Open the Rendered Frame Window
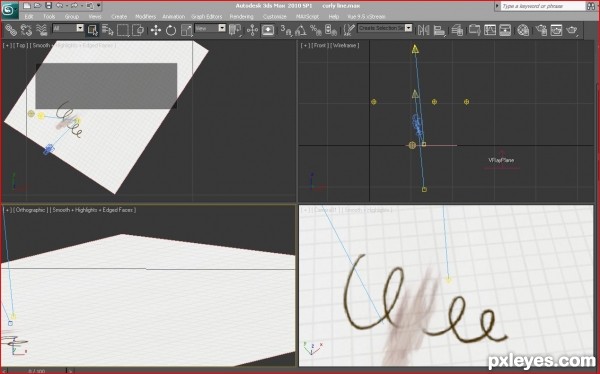 click(x=556, y=30)
